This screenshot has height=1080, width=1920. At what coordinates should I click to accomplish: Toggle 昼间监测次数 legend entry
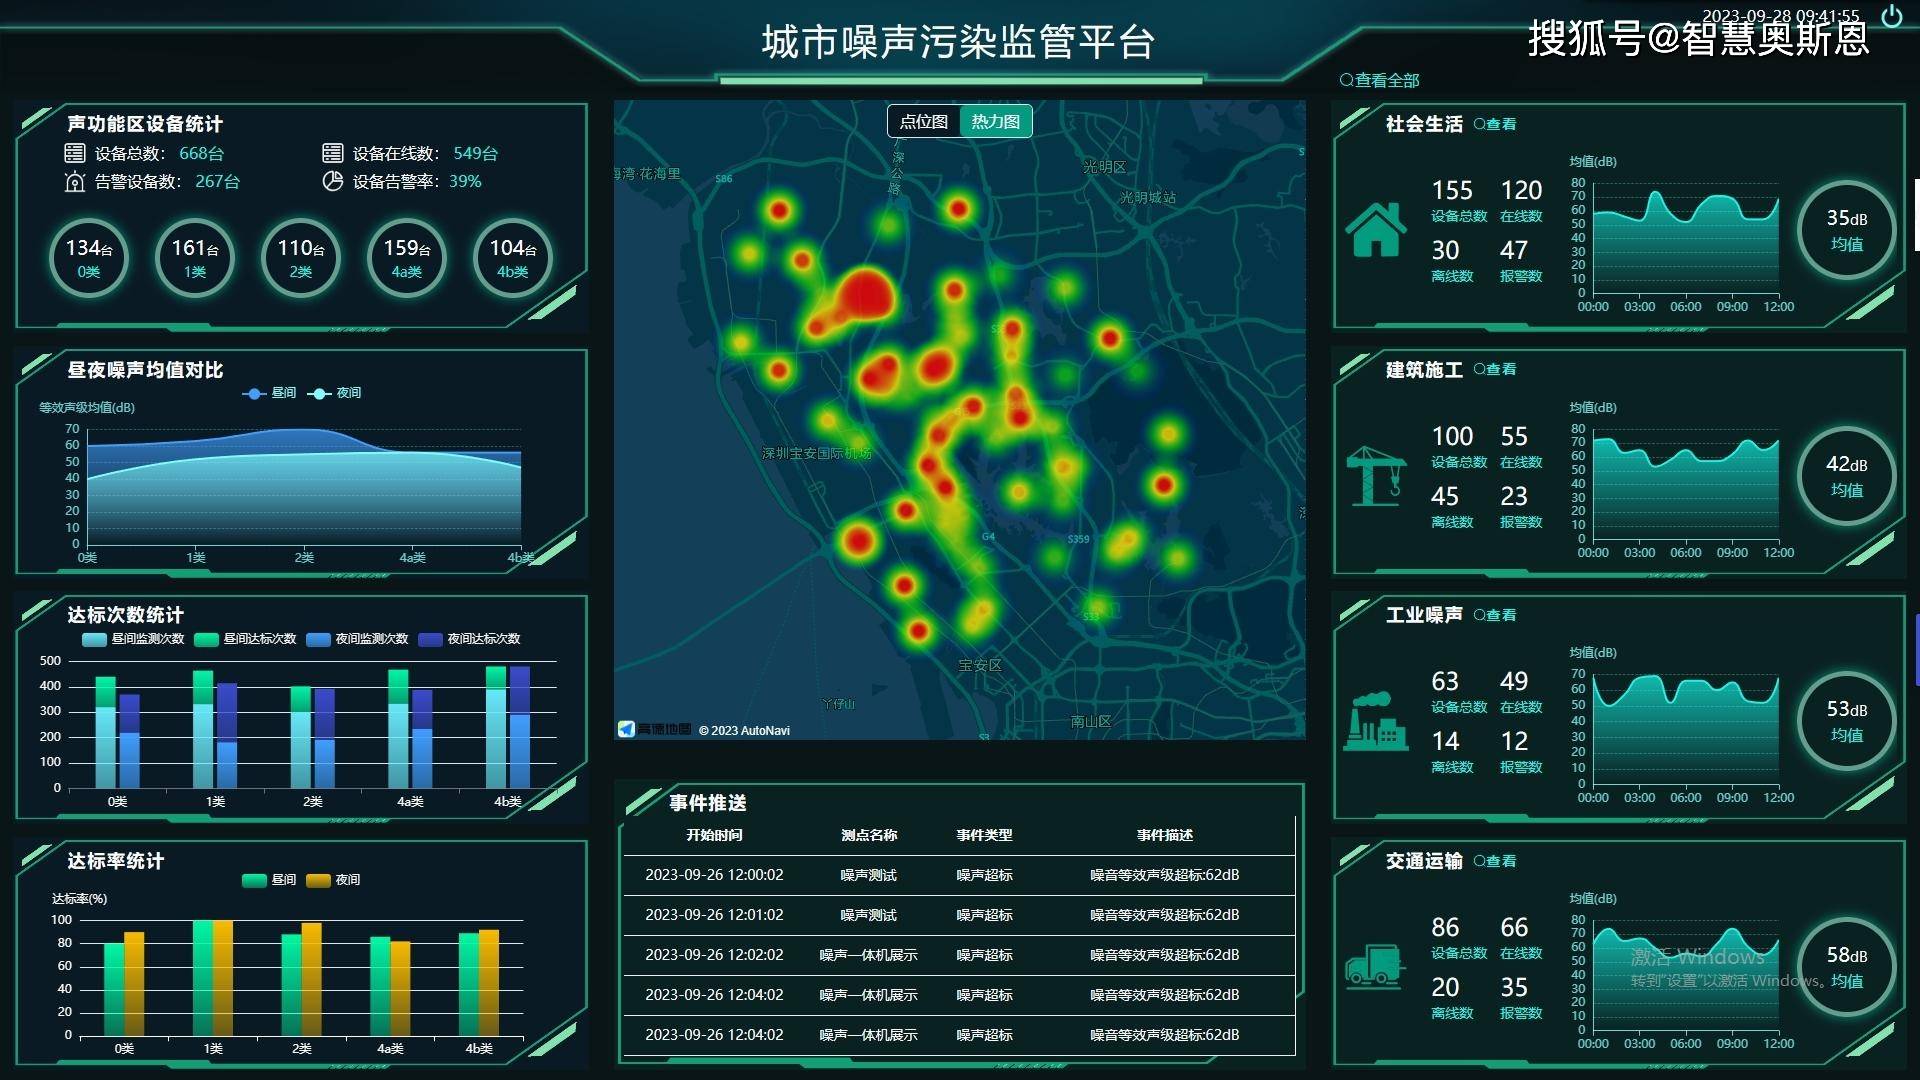(x=133, y=639)
